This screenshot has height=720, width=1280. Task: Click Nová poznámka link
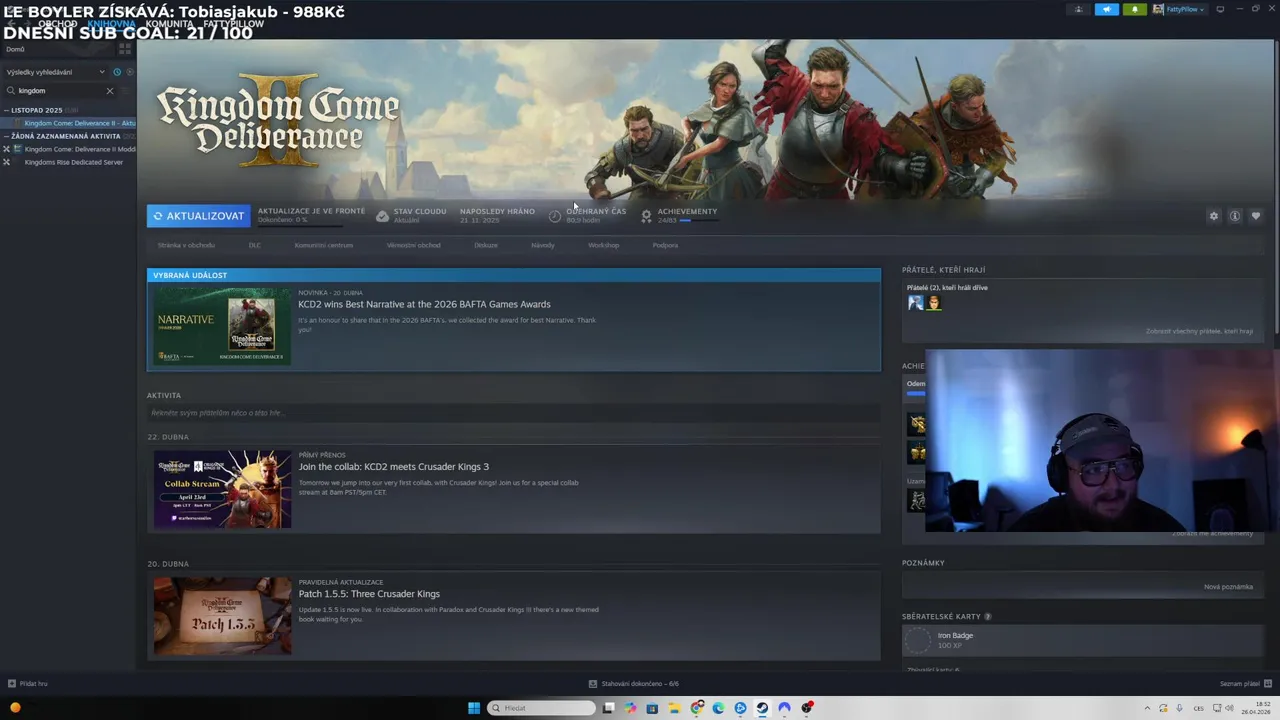coord(1228,587)
